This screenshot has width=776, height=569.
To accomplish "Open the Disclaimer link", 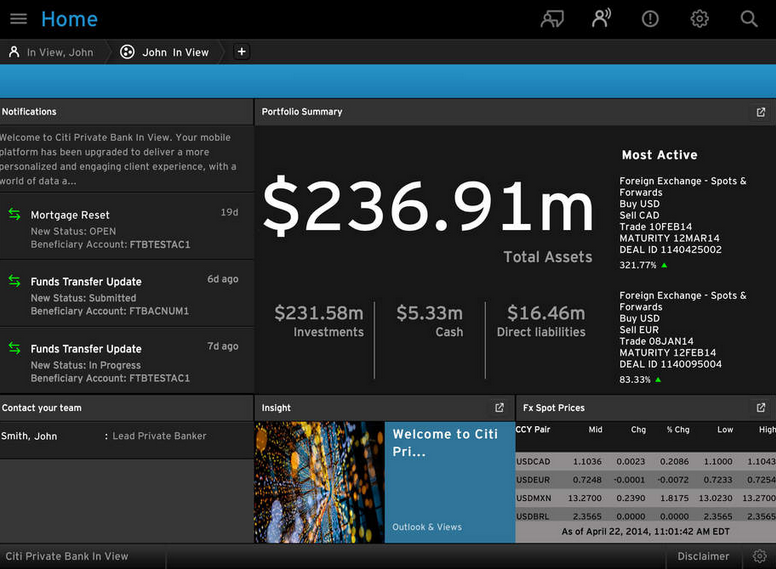I will click(x=703, y=556).
